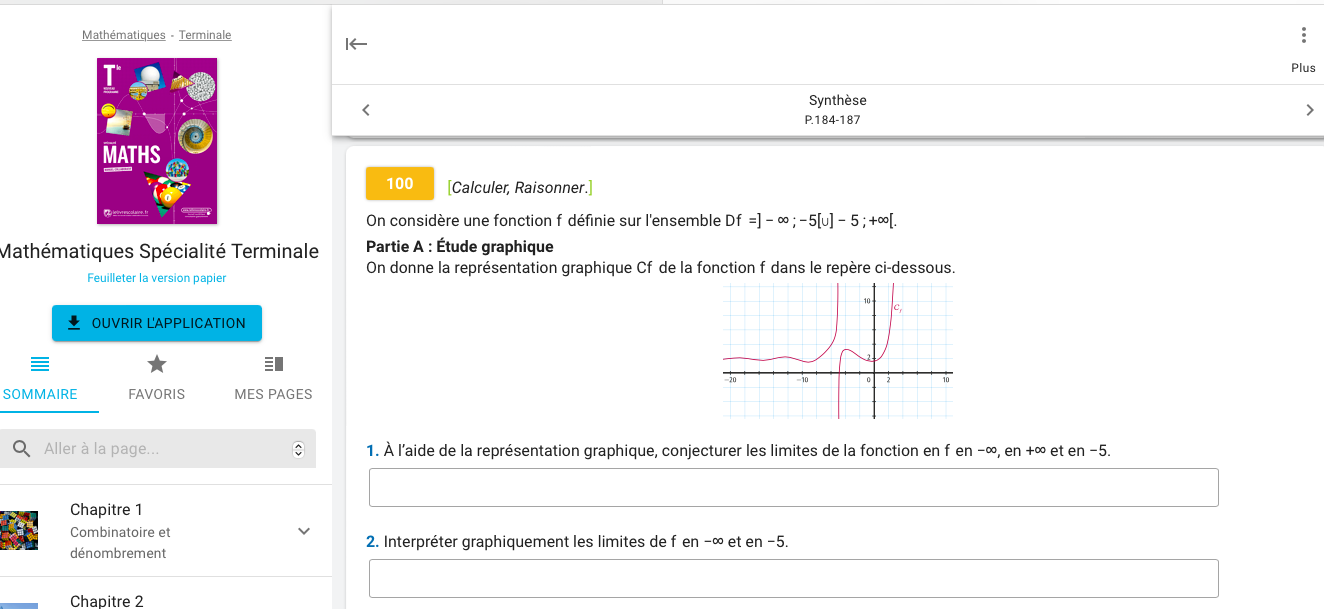Click the Mes Pages icon
The height and width of the screenshot is (609, 1324).
(273, 364)
